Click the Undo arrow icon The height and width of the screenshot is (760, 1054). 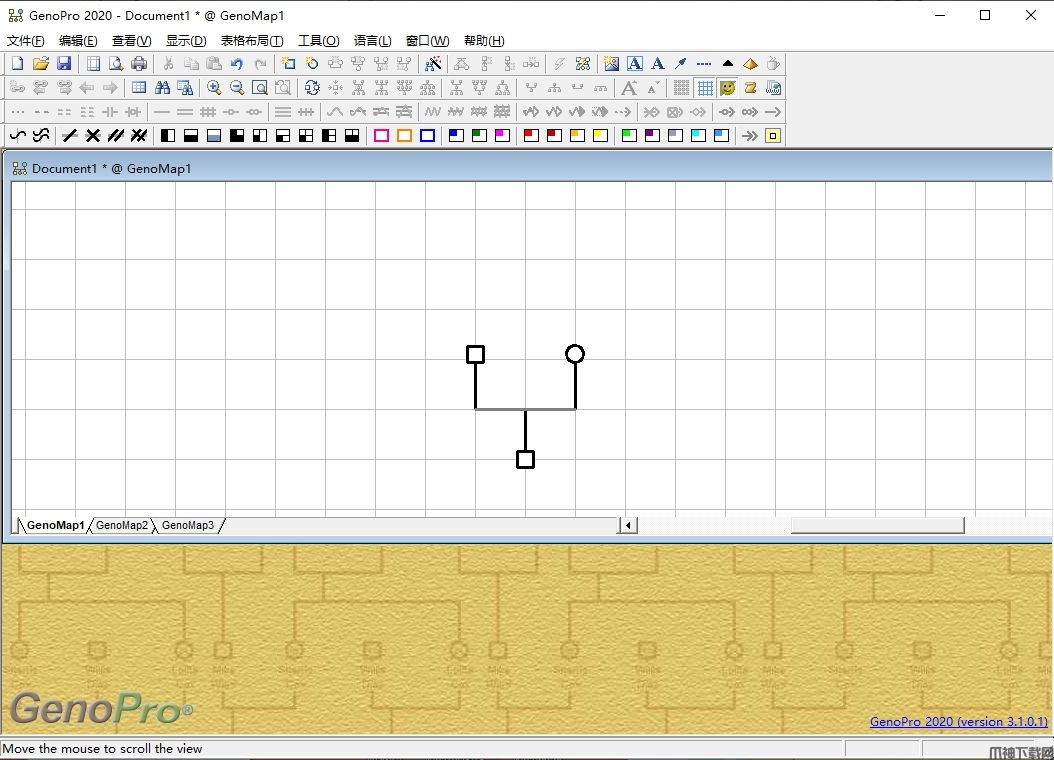click(x=237, y=64)
